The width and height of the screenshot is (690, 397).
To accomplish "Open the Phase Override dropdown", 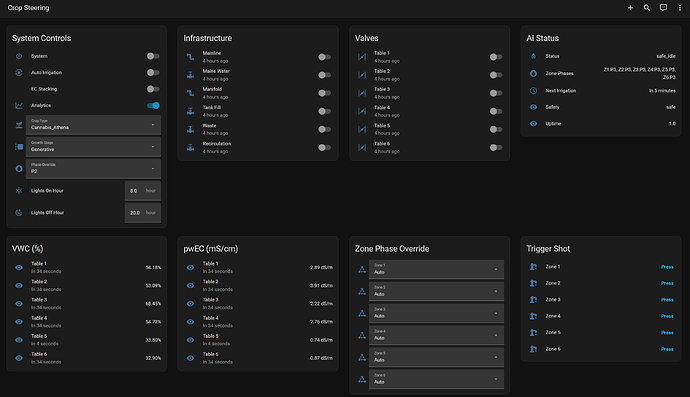I will [93, 169].
